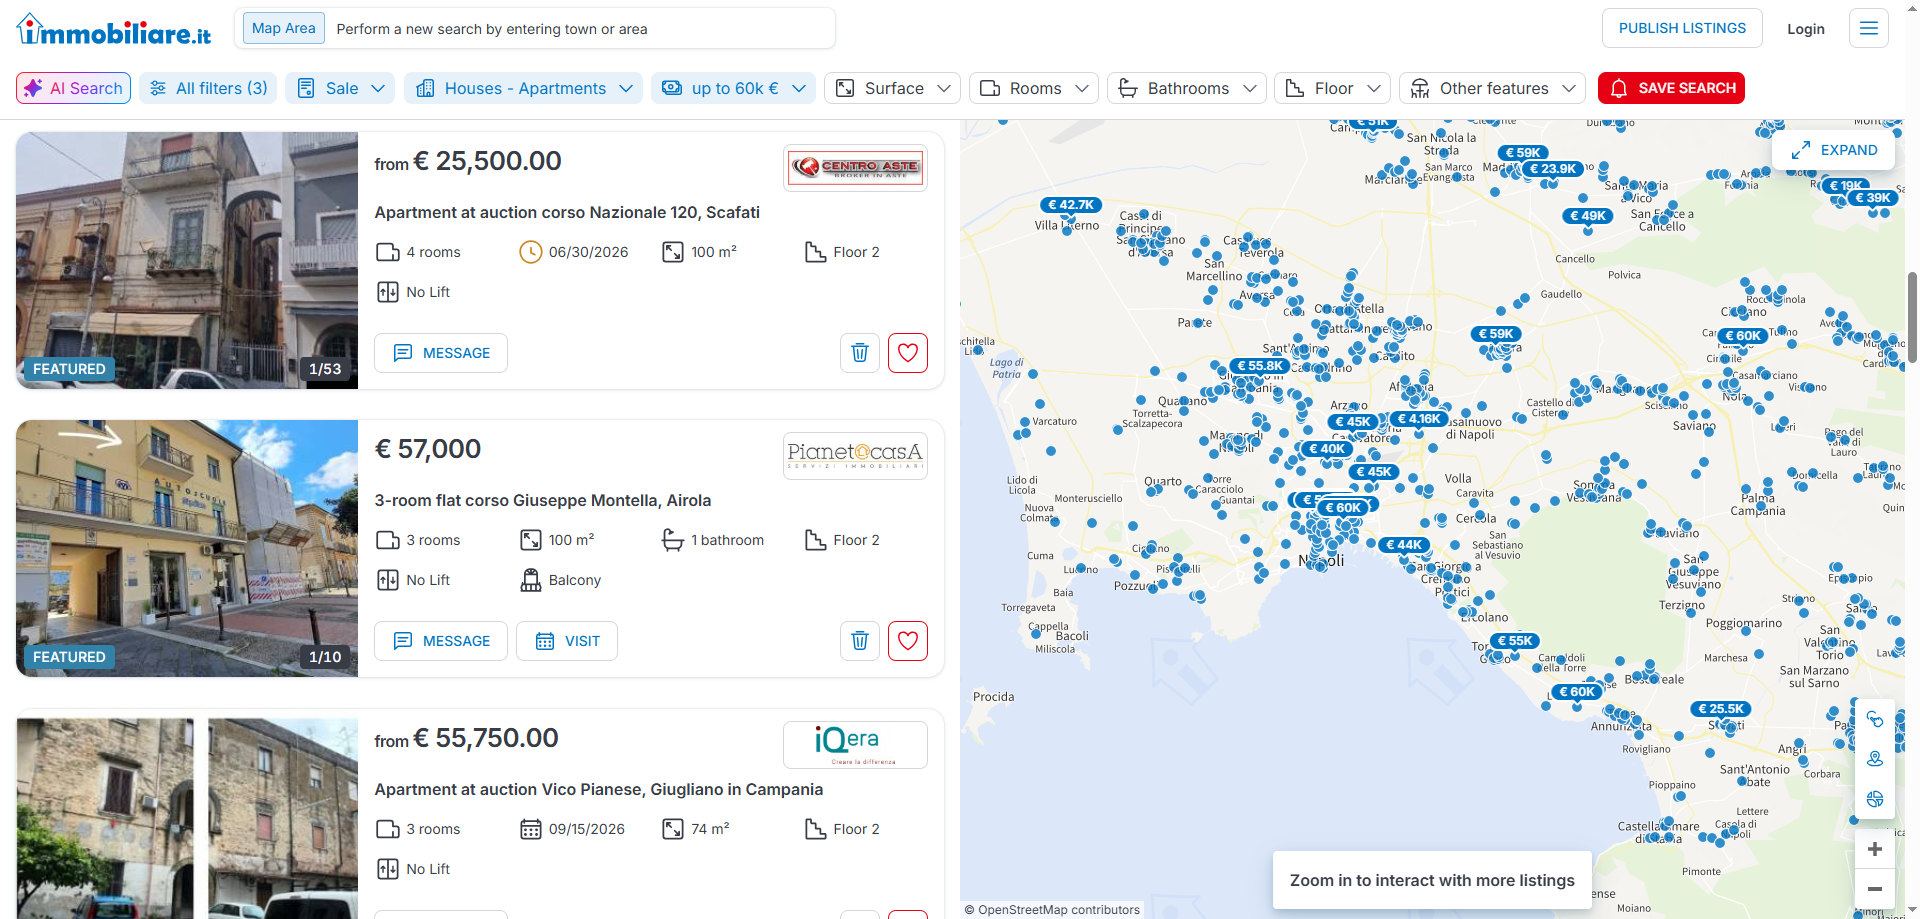1920x919 pixels.
Task: Select the € 42.7K map price marker
Action: pos(1071,205)
